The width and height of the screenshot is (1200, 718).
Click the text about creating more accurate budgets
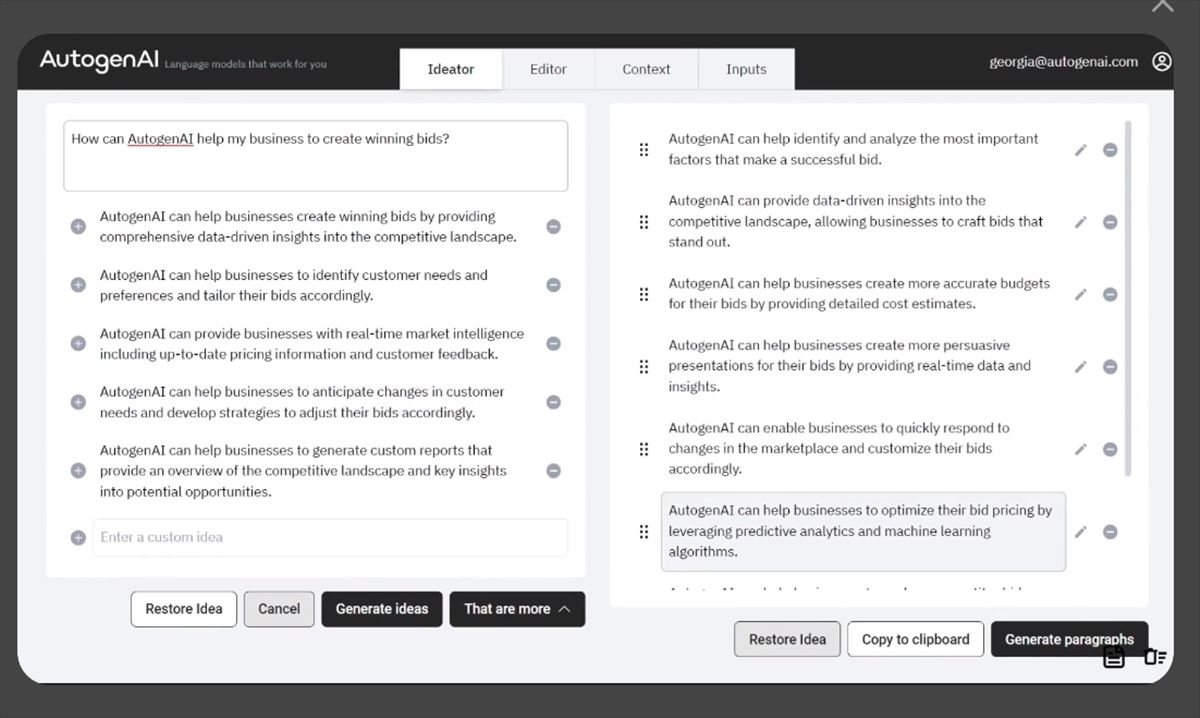tap(859, 294)
